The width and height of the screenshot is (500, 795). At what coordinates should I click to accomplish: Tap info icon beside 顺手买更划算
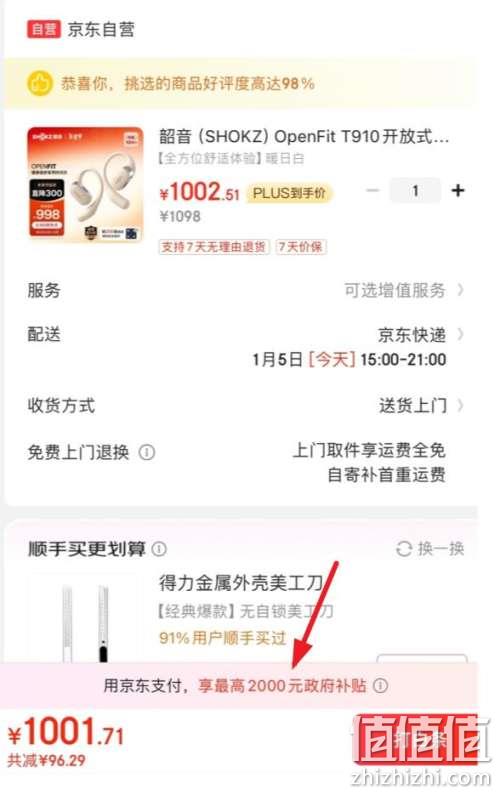159,549
